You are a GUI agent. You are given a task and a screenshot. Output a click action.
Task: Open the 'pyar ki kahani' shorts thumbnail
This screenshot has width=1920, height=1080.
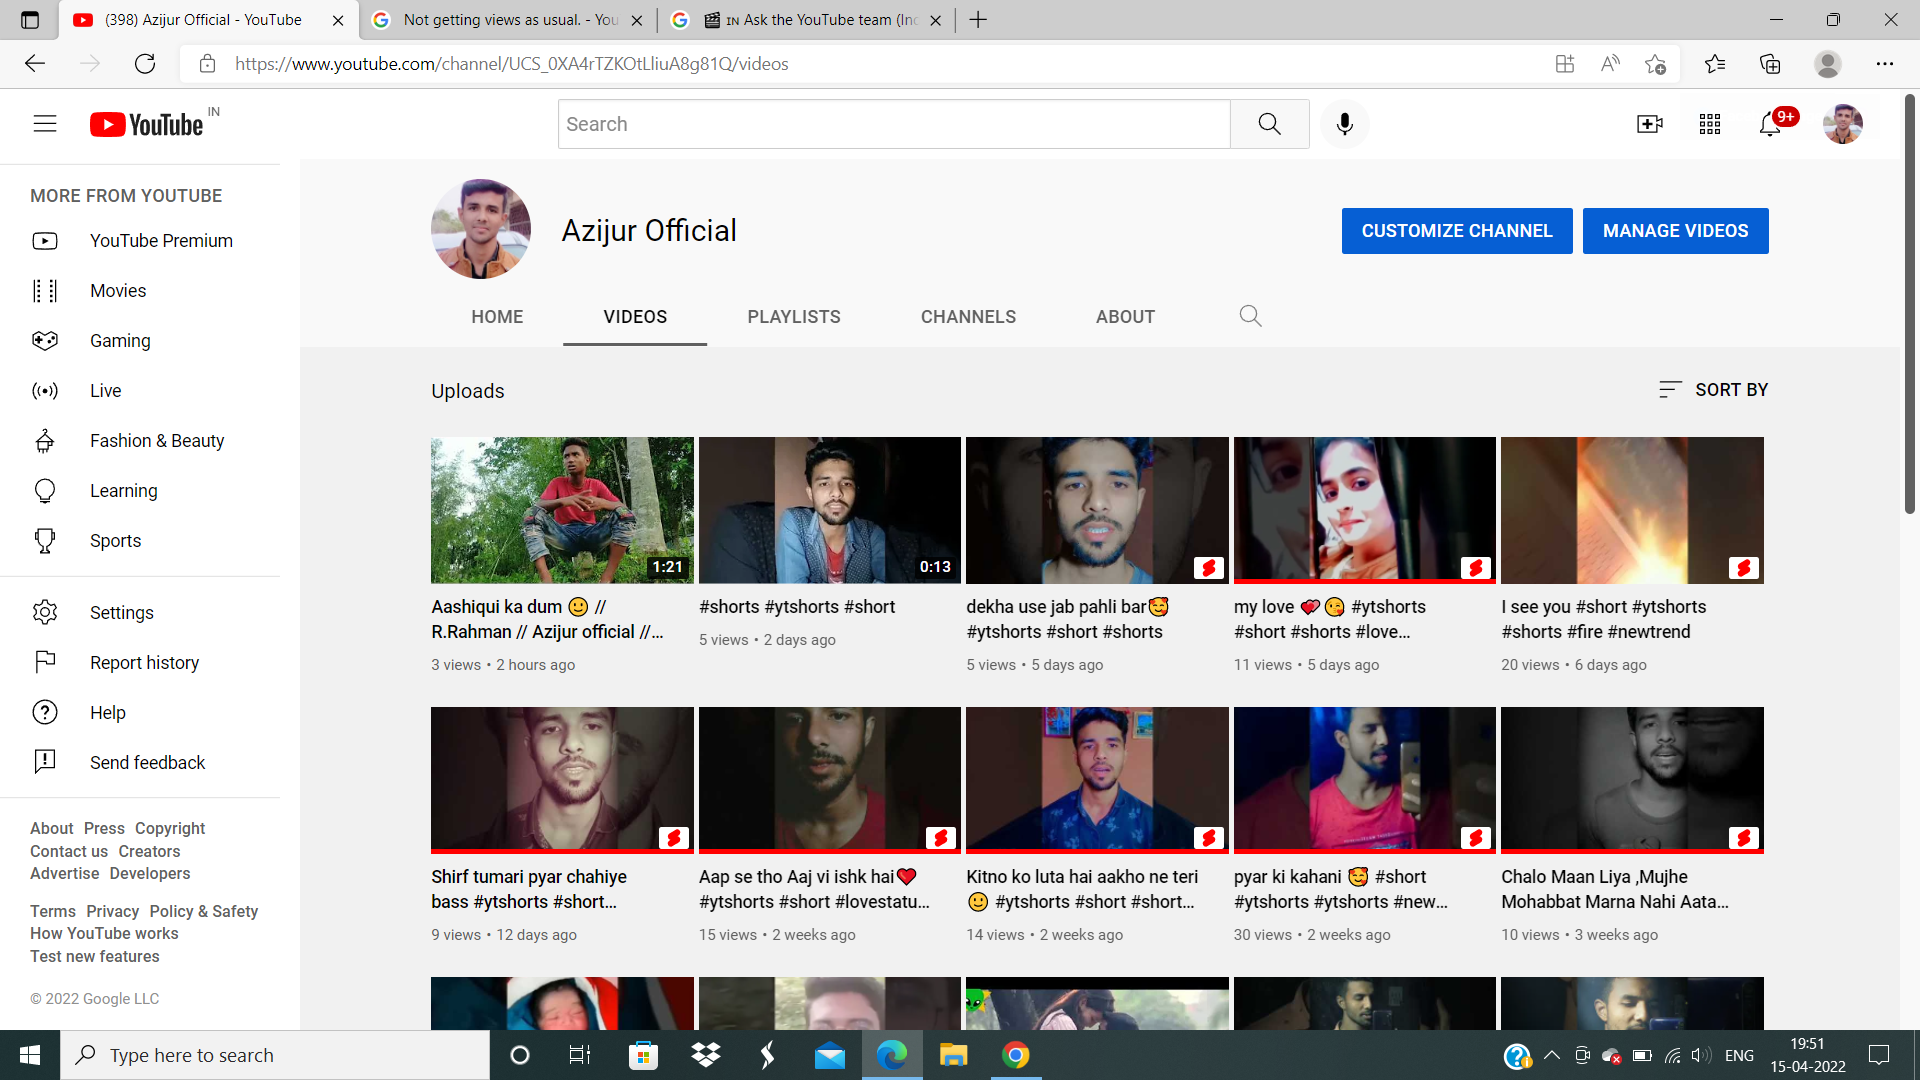[x=1365, y=780]
